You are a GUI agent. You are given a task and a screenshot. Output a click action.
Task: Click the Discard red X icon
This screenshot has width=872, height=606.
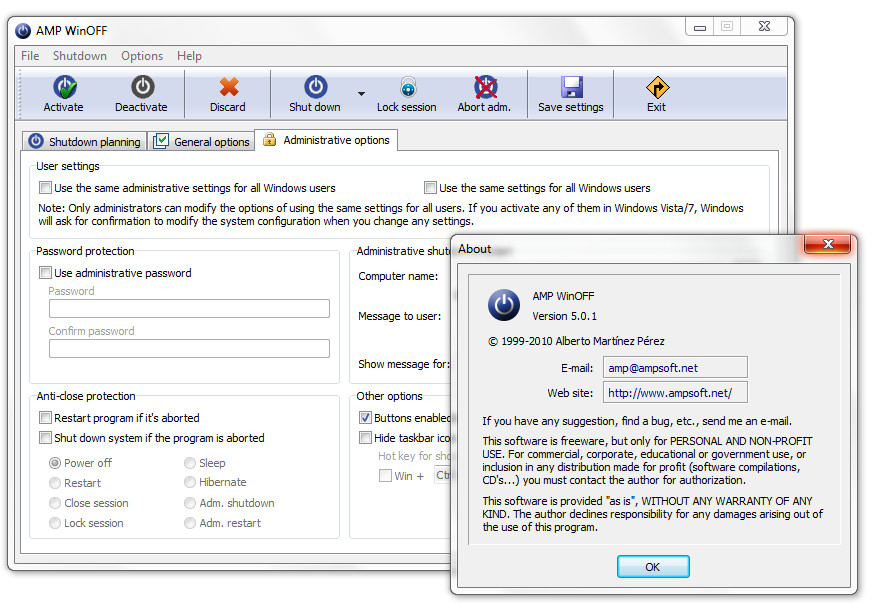click(x=229, y=87)
